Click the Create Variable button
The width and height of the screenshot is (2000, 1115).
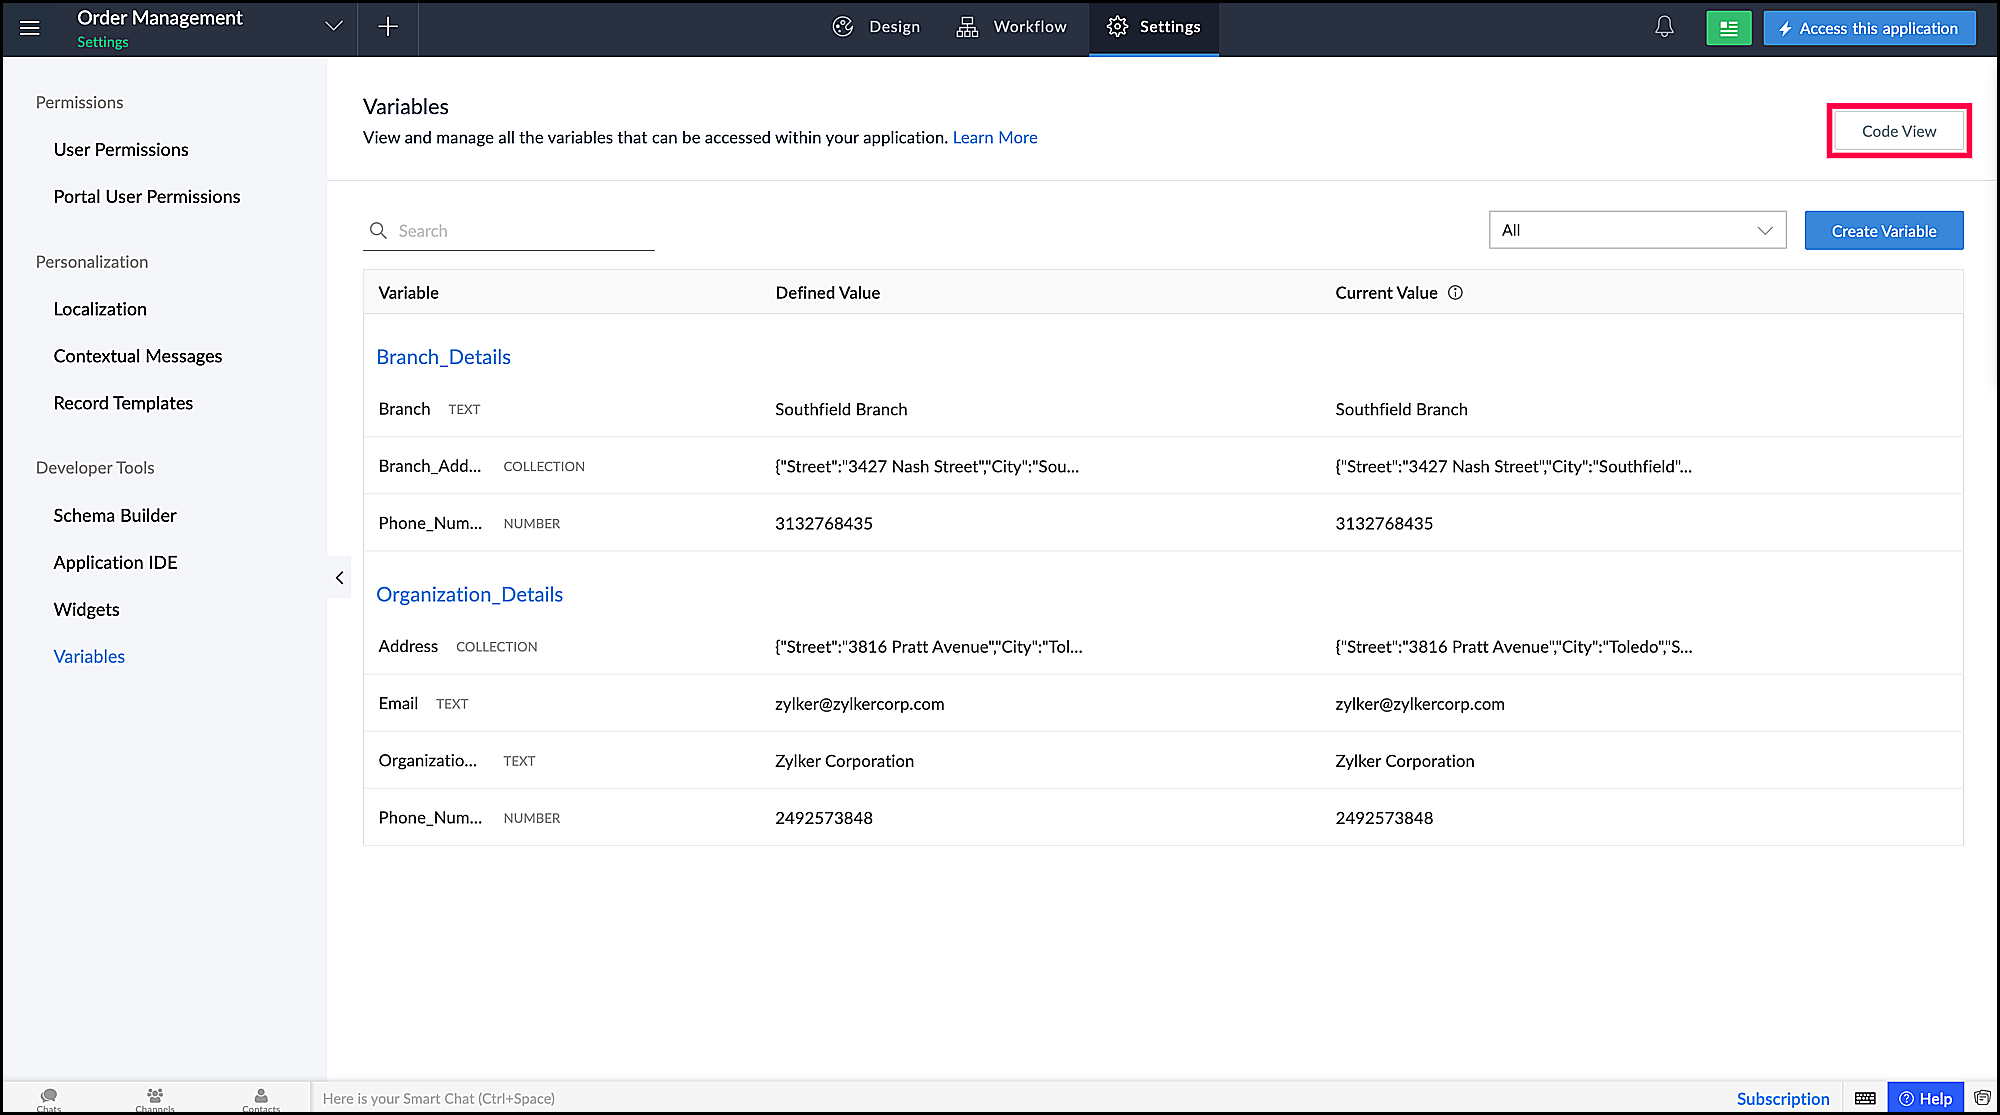tap(1883, 231)
